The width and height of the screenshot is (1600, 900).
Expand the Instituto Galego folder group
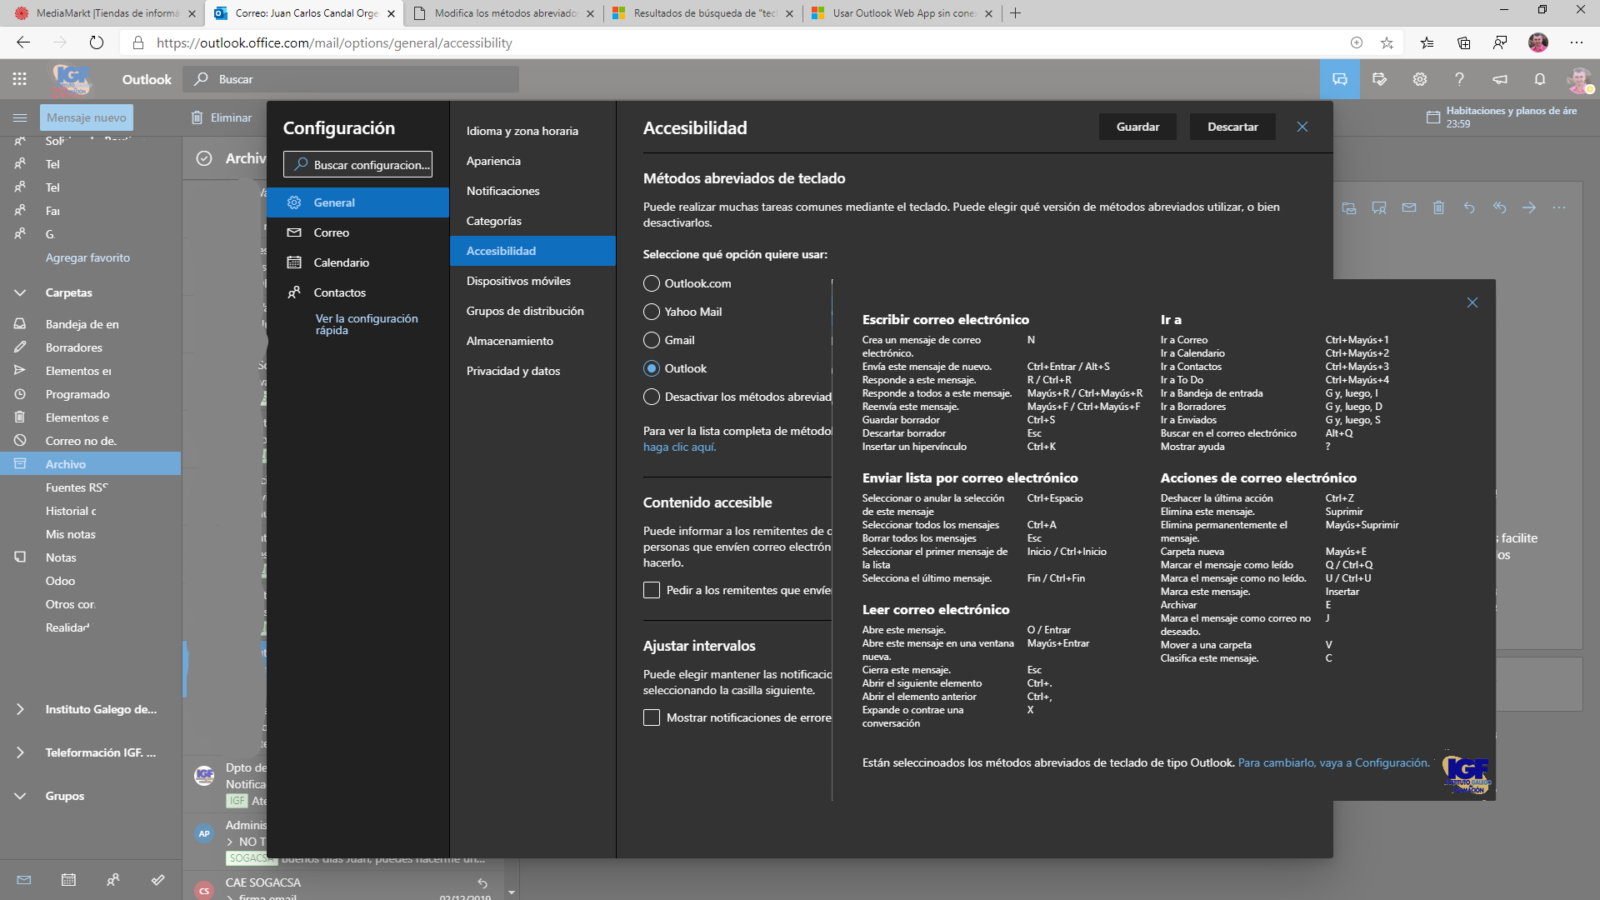point(20,709)
